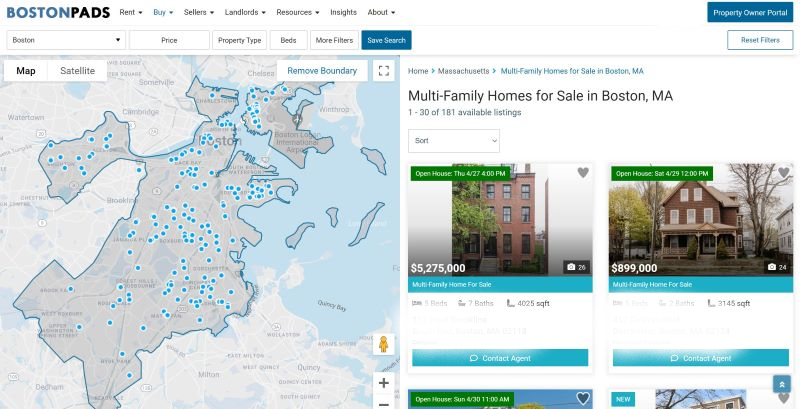Screen dimensions: 800x409
Task: Open More Filters
Action: point(334,40)
